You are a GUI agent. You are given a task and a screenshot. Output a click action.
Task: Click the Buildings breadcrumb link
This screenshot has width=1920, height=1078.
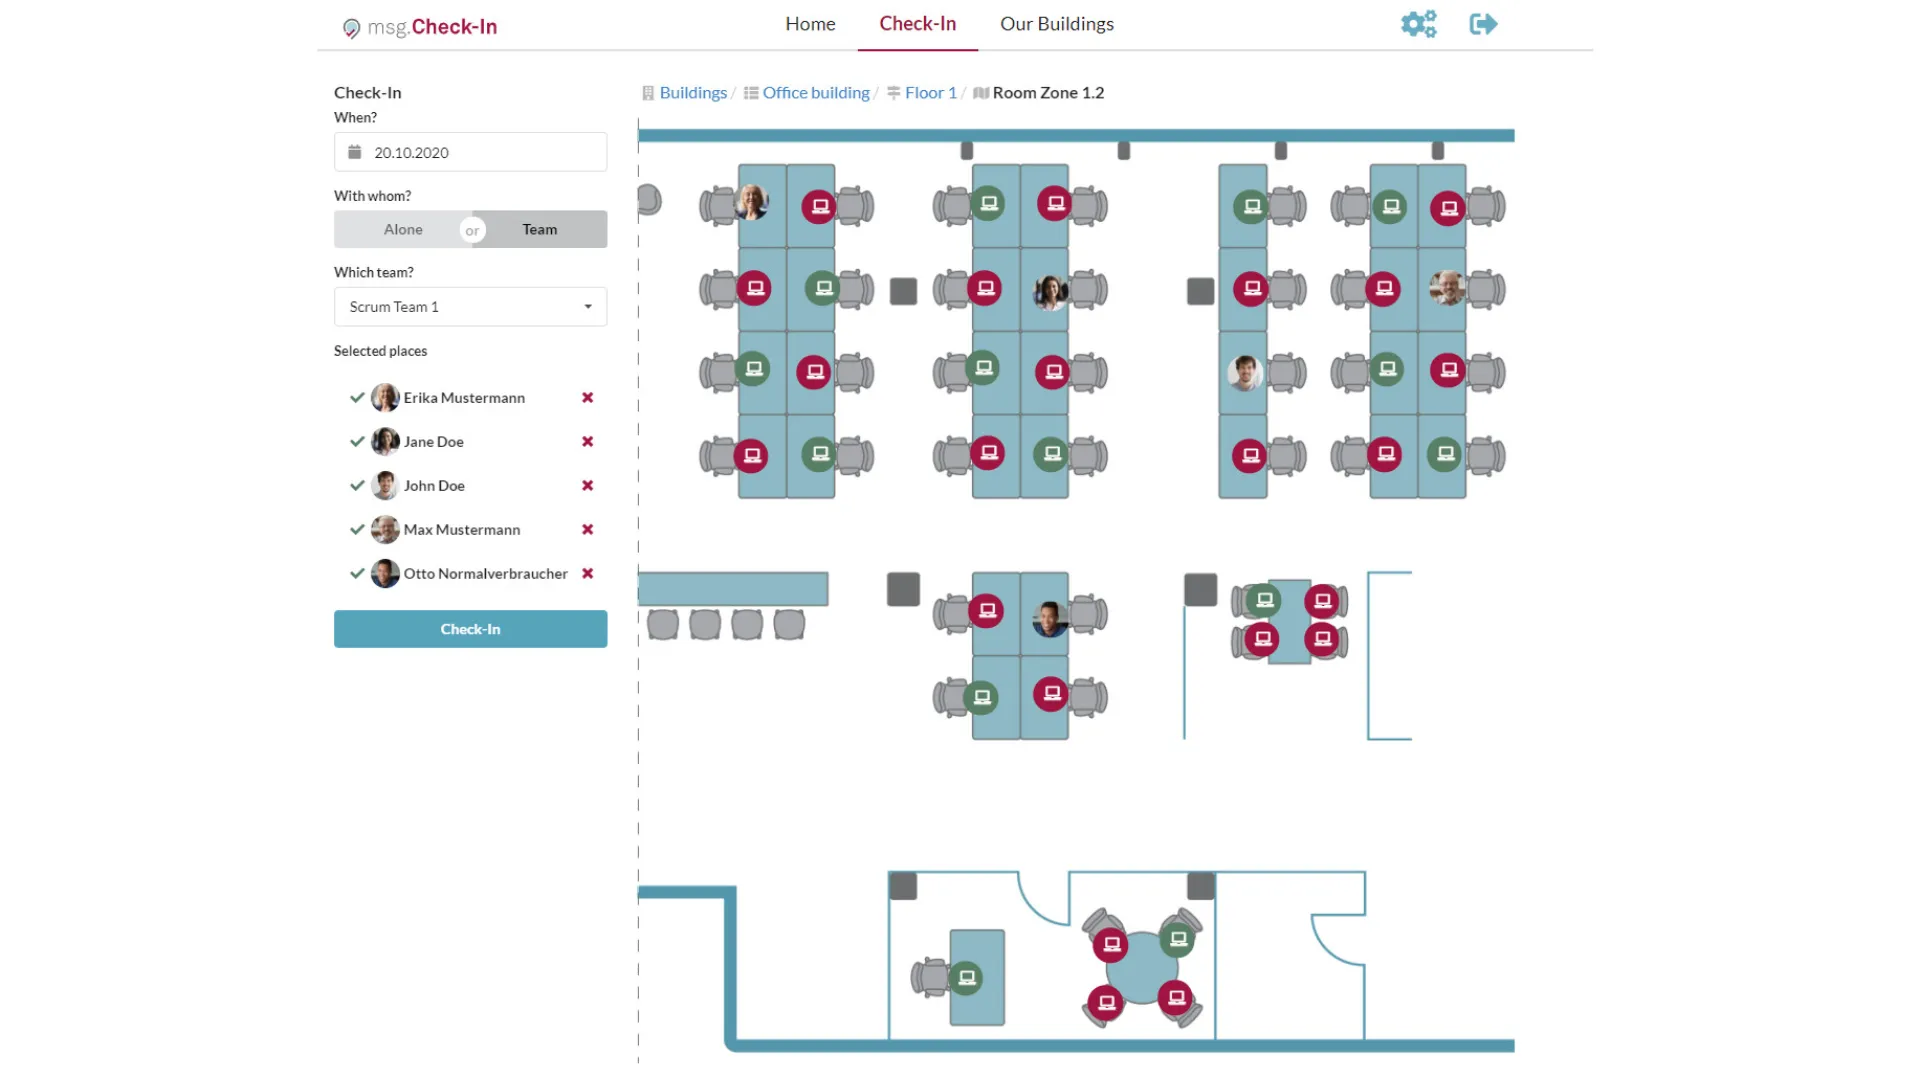(692, 93)
